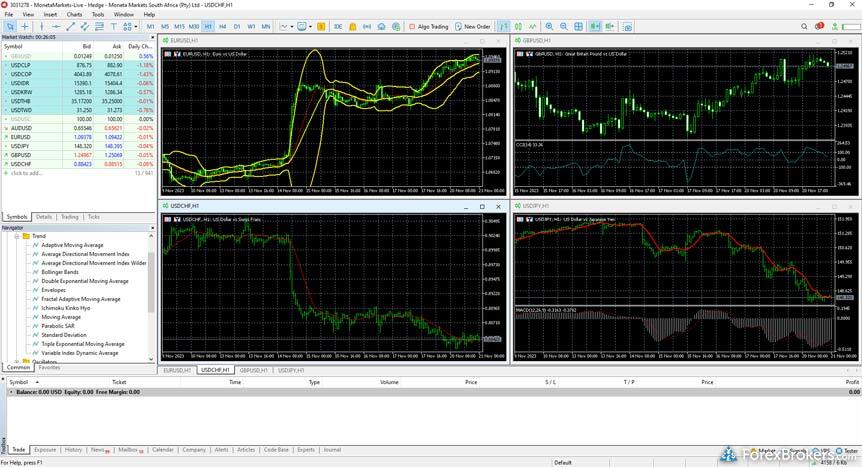Select the GBPUSD,H1 chart tab
Viewport: 862px width, 467px height.
[253, 370]
